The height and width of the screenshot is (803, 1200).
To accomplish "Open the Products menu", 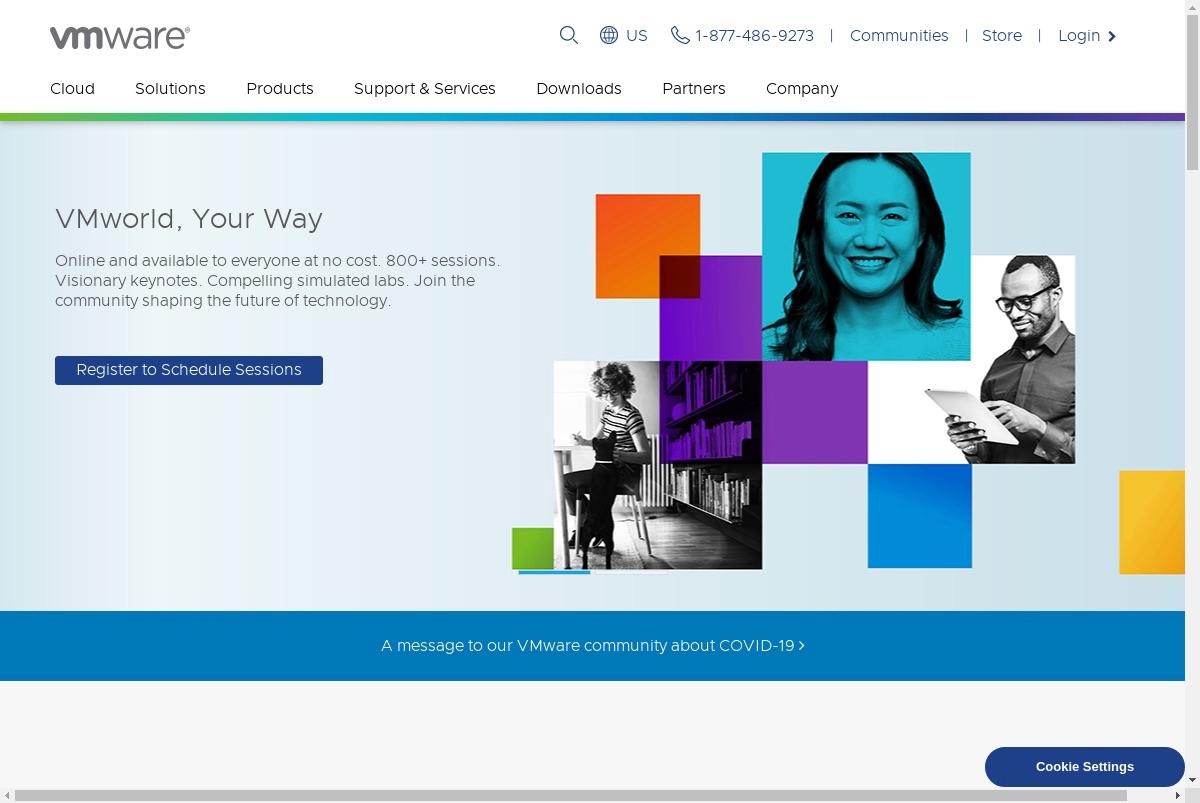I will click(x=280, y=88).
